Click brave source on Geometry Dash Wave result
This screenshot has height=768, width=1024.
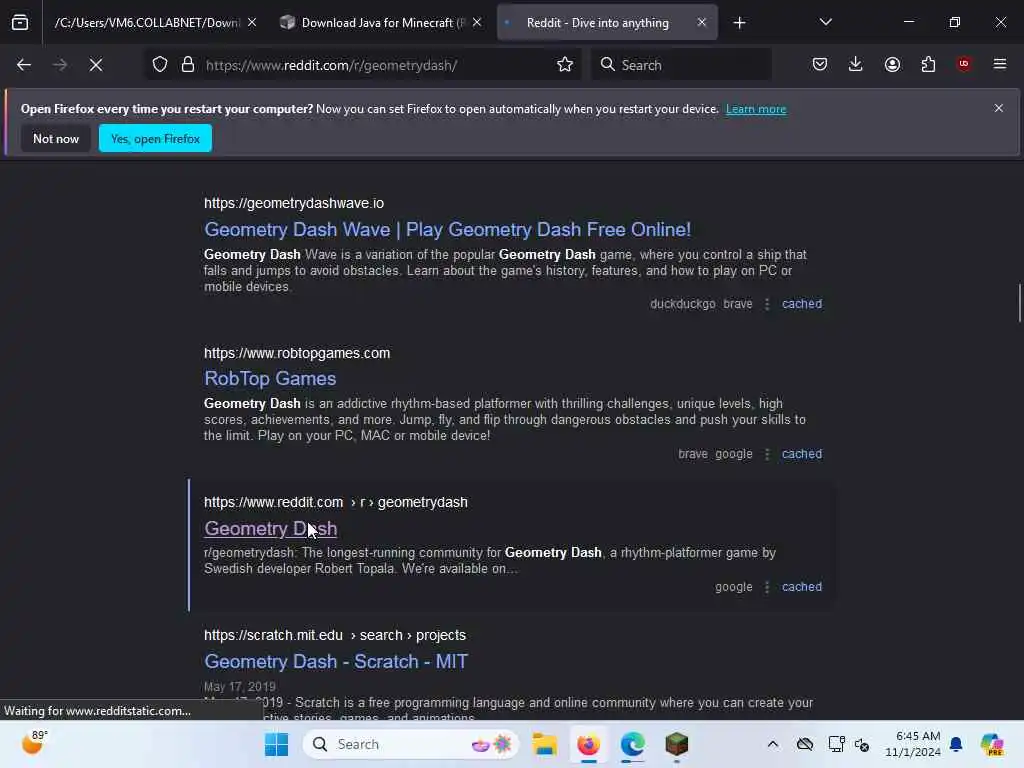click(737, 304)
